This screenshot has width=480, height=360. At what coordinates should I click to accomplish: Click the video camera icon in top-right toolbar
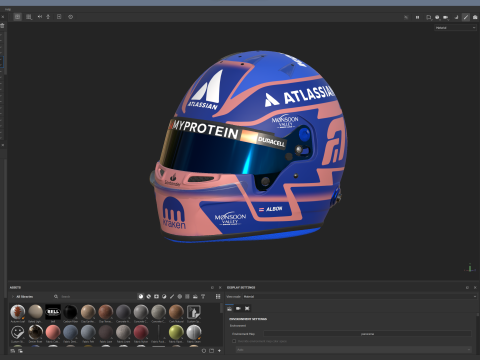tap(446, 17)
